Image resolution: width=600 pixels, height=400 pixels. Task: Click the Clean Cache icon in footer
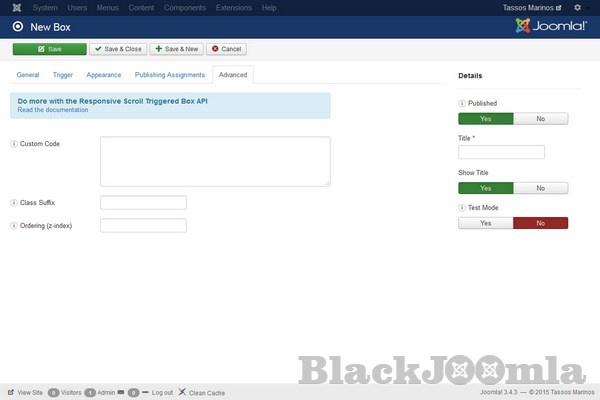182,392
